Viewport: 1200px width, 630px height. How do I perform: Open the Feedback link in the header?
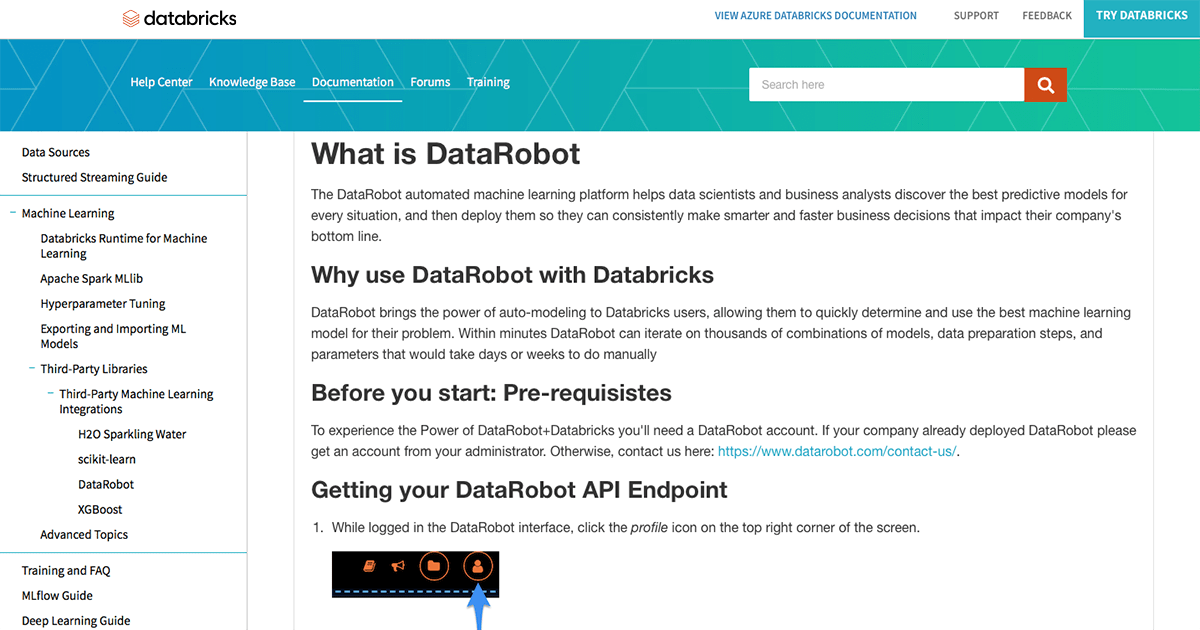click(x=1046, y=16)
